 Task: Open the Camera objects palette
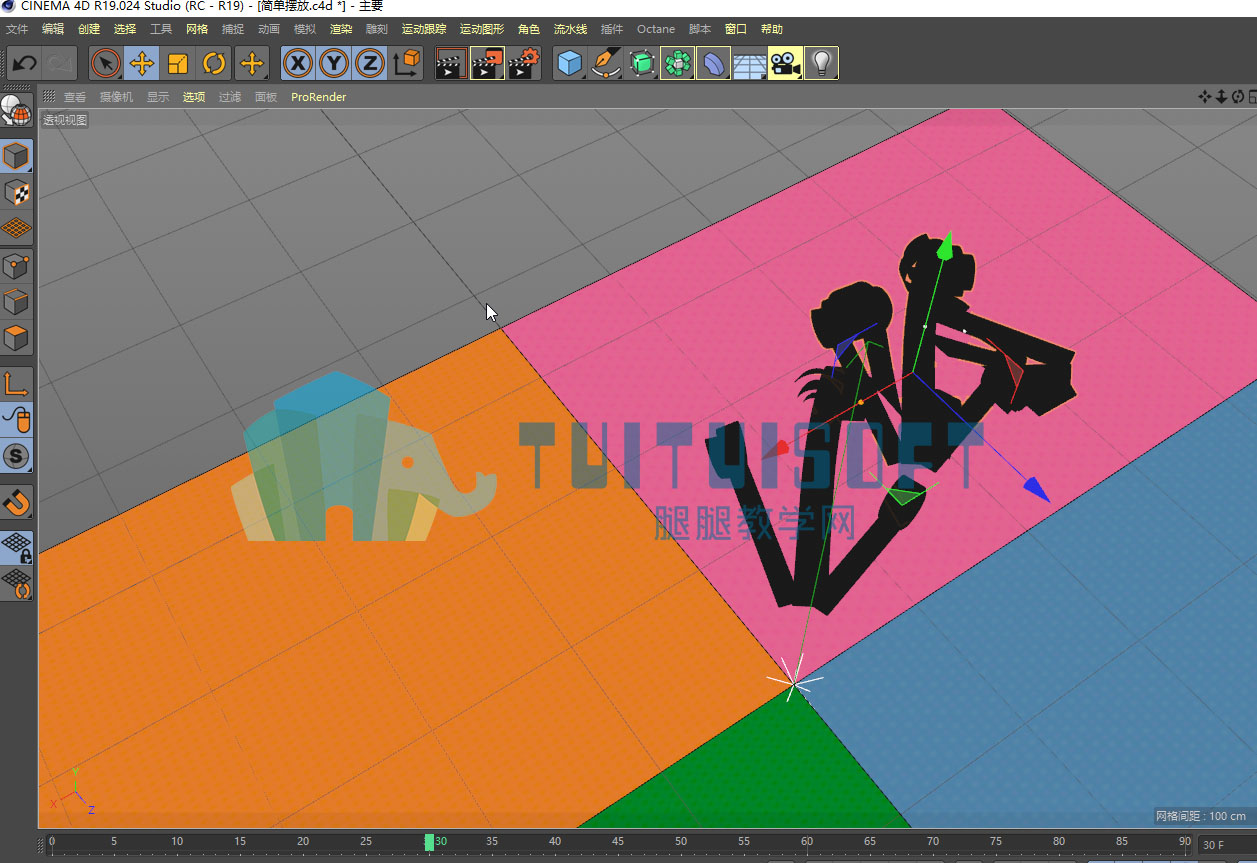pos(785,64)
